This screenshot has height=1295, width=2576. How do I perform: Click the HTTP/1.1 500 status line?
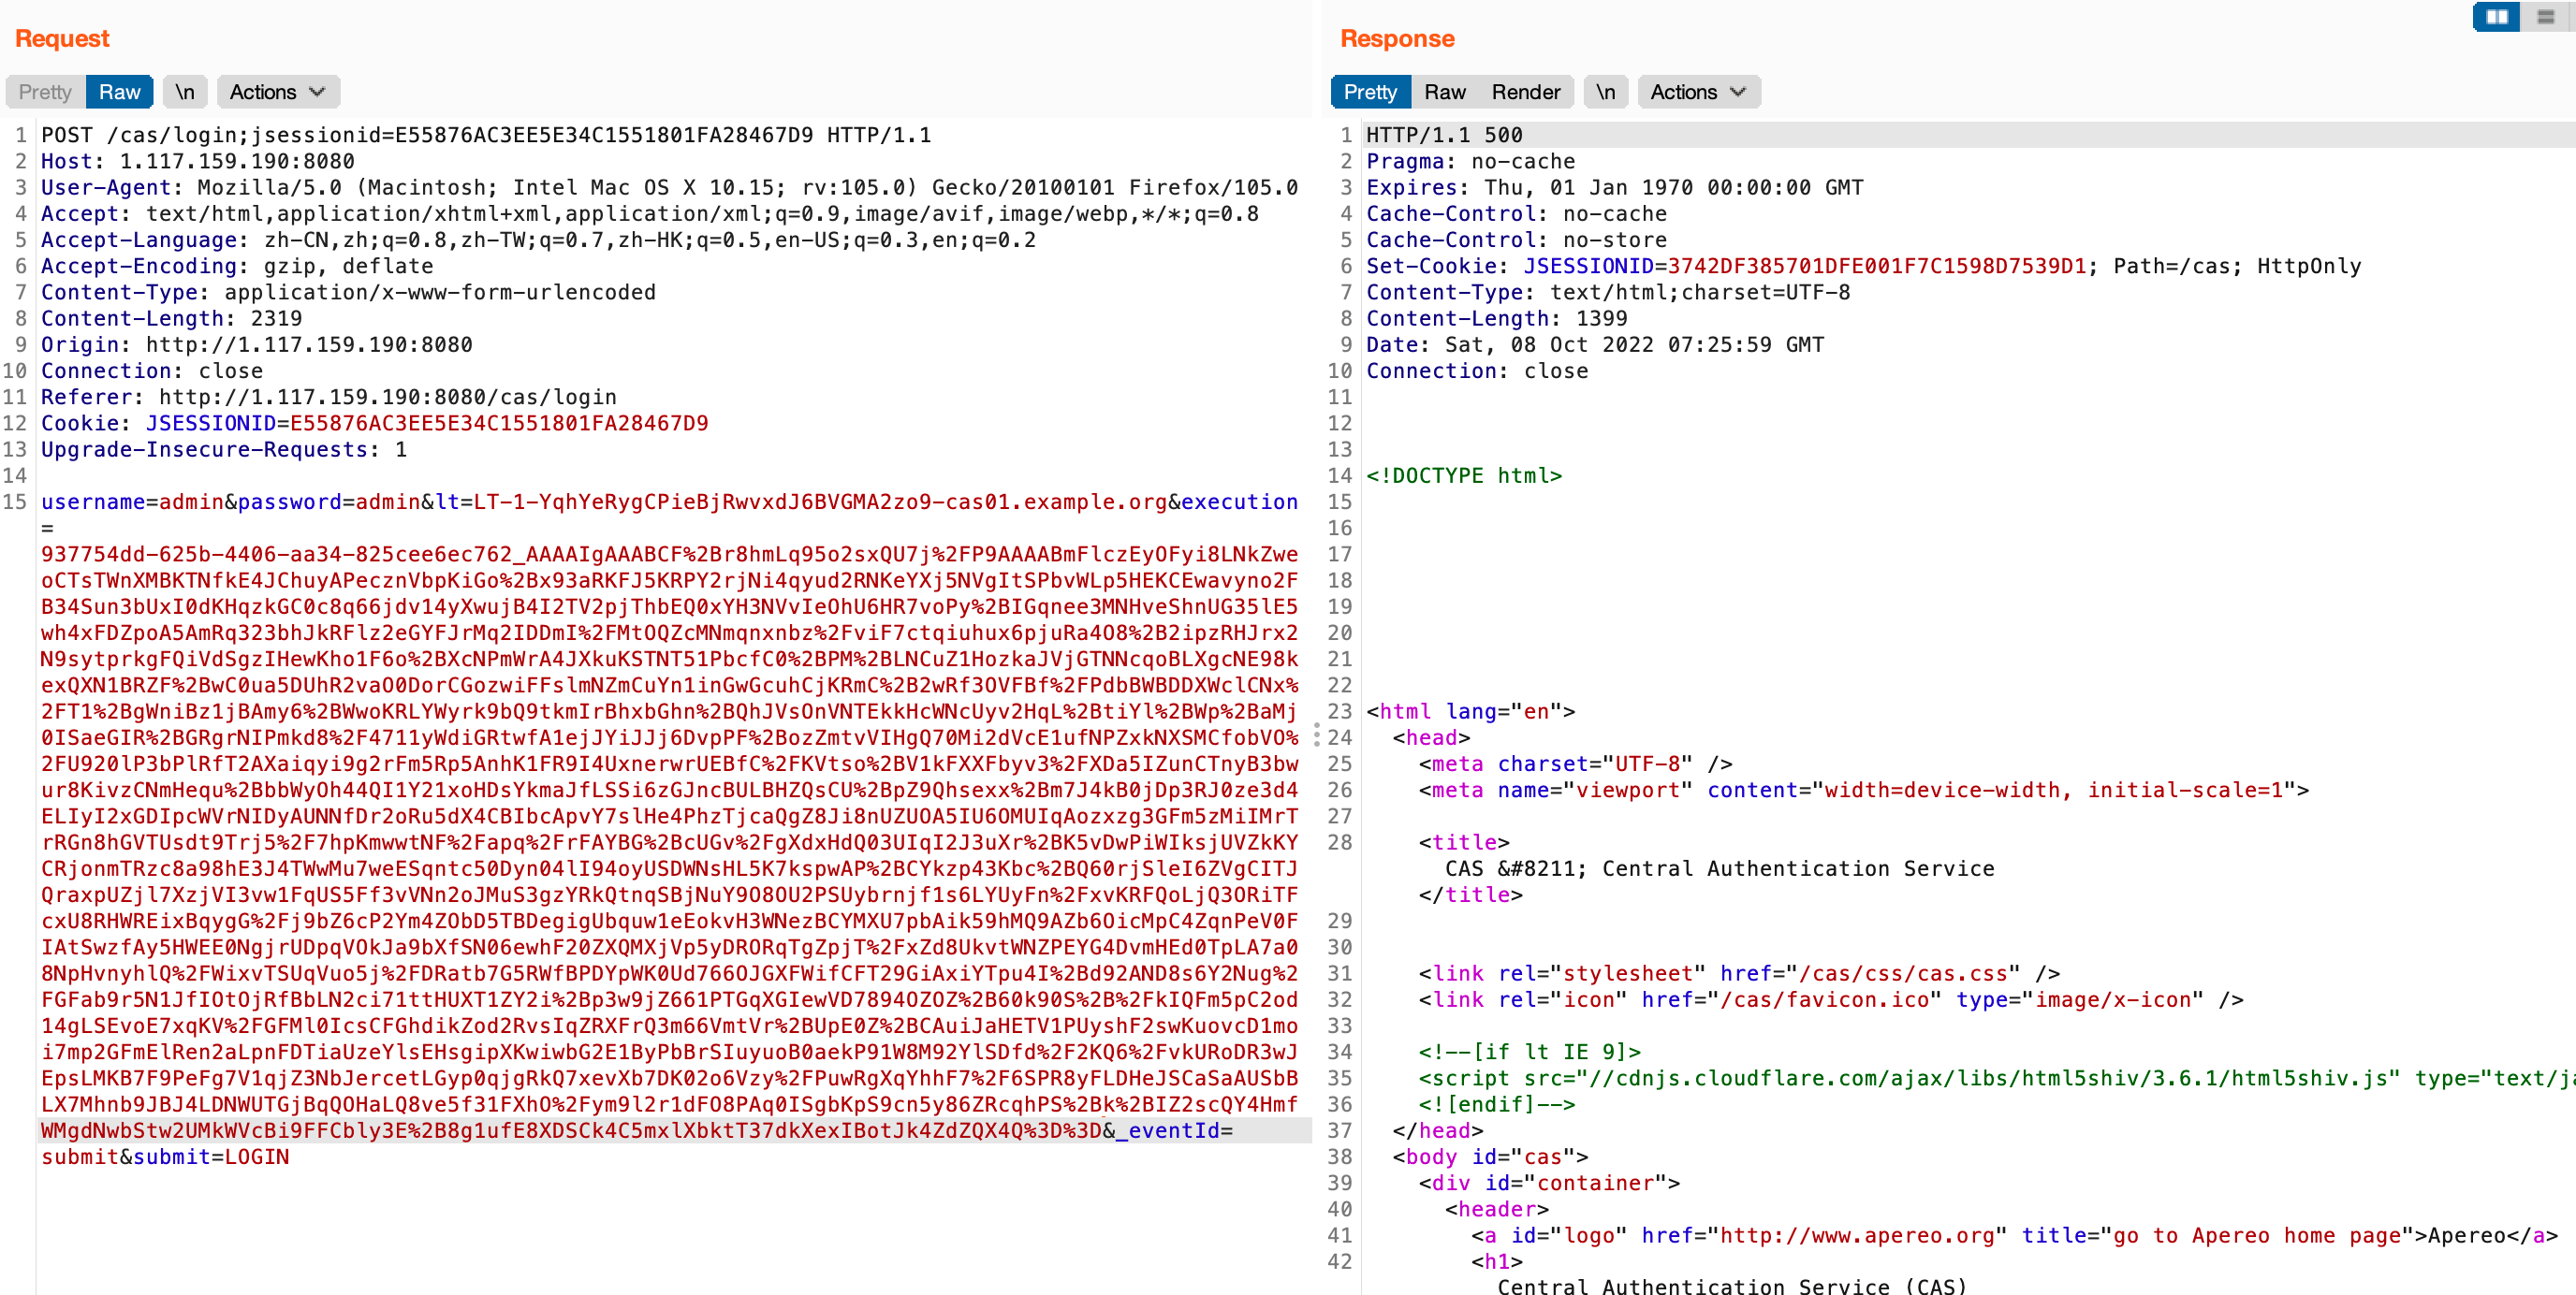[x=1444, y=135]
